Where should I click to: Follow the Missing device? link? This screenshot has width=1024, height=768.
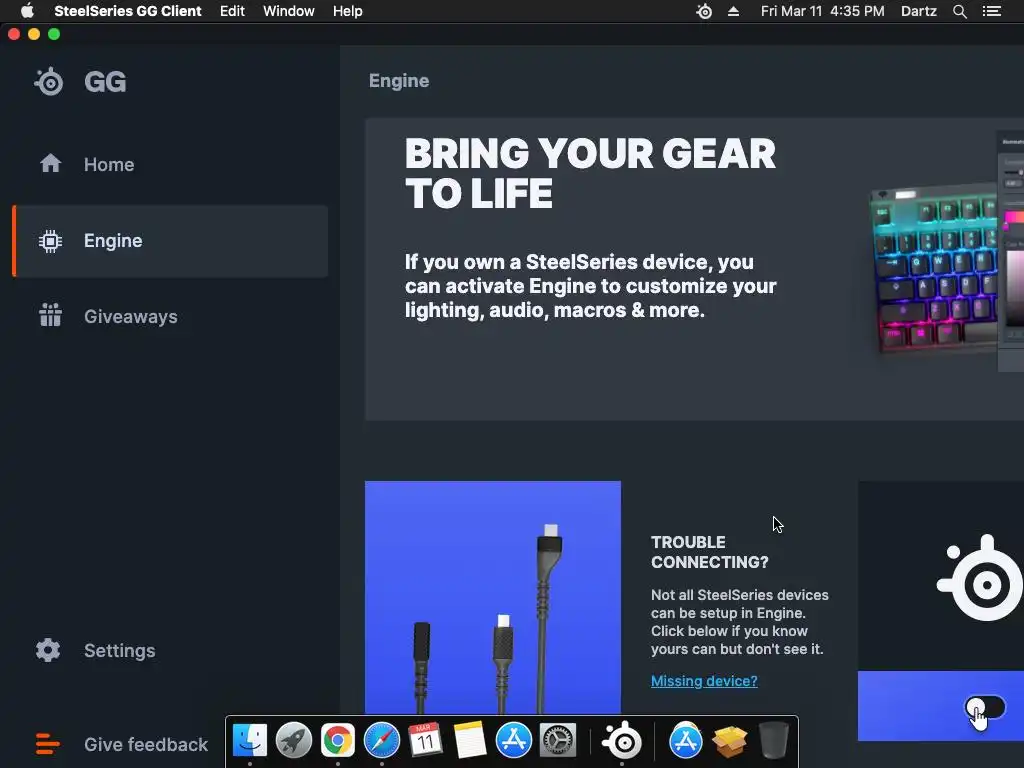coord(704,681)
